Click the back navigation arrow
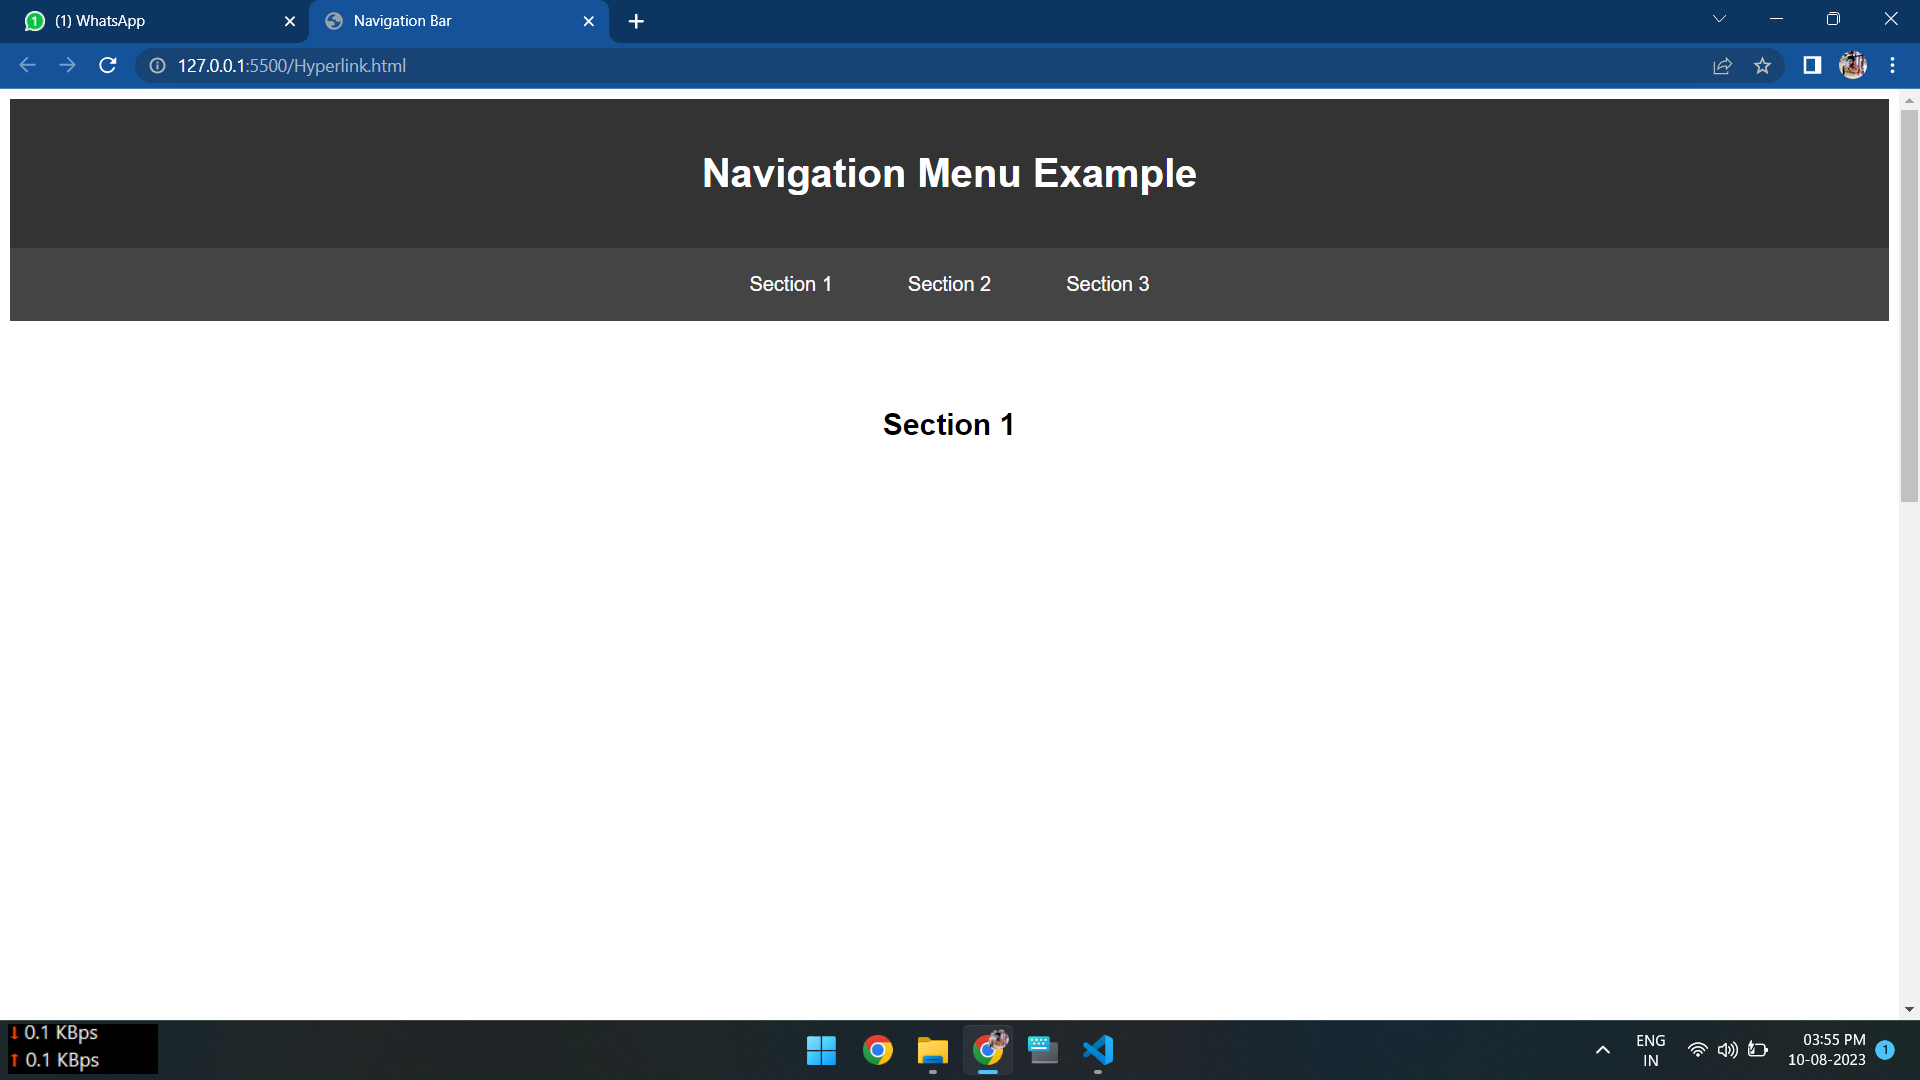 (27, 65)
